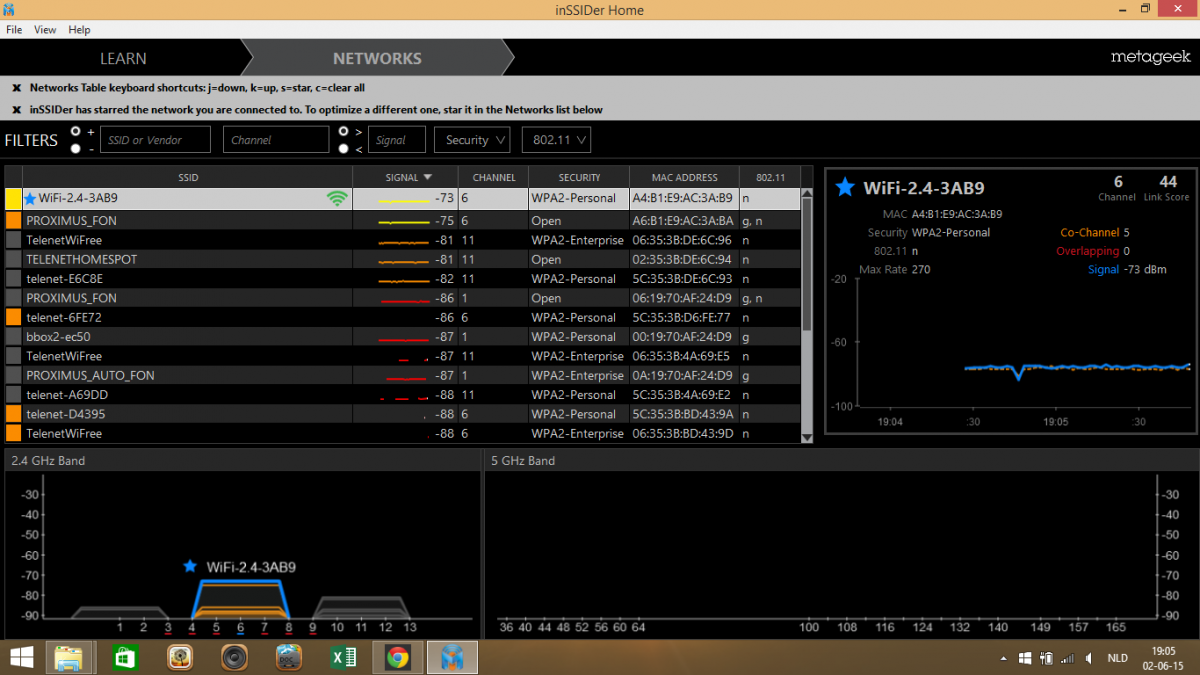
Task: Open the speaker-shaped taskbar app icon
Action: coord(235,657)
